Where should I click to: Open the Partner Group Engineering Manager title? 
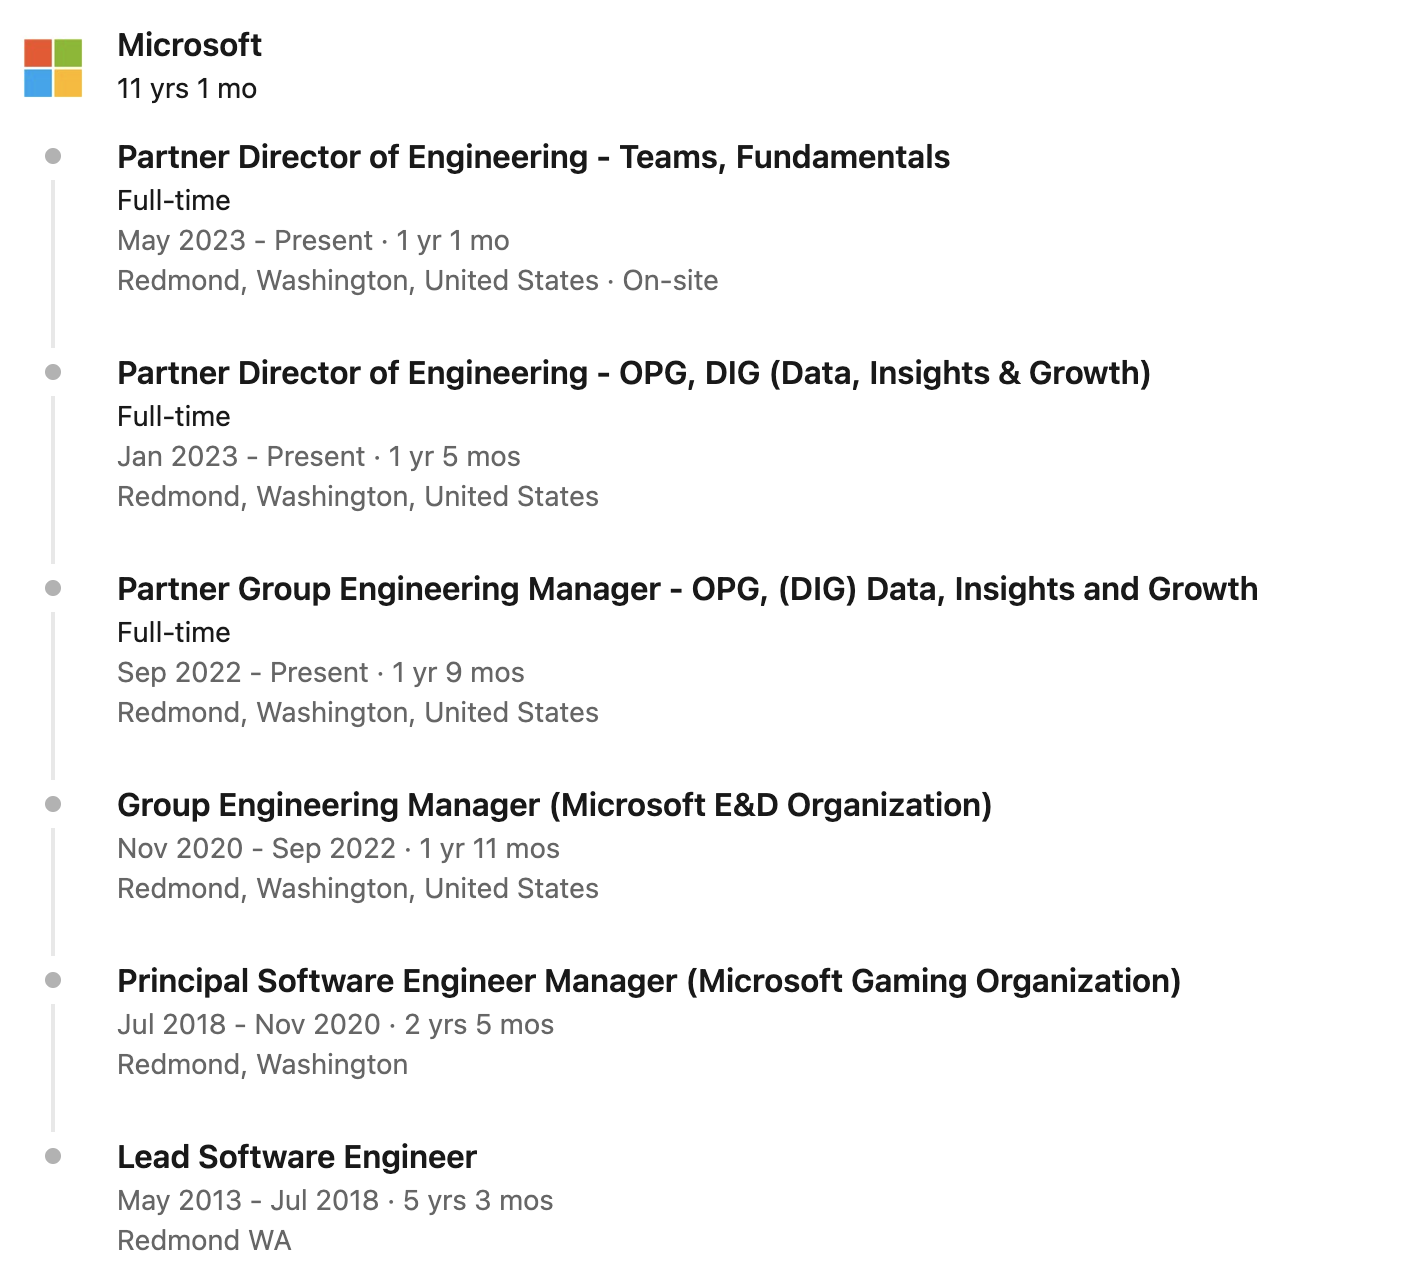[x=687, y=589]
